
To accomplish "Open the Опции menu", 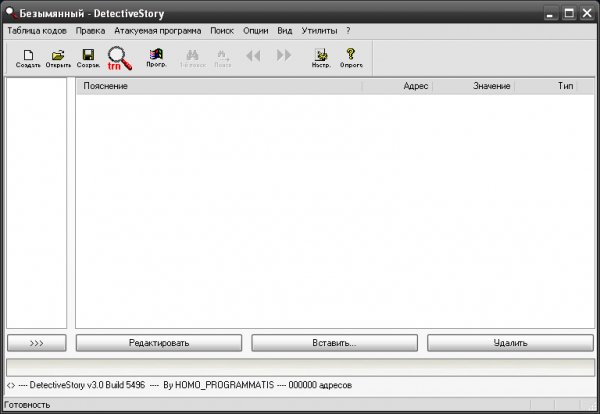I will pyautogui.click(x=256, y=31).
